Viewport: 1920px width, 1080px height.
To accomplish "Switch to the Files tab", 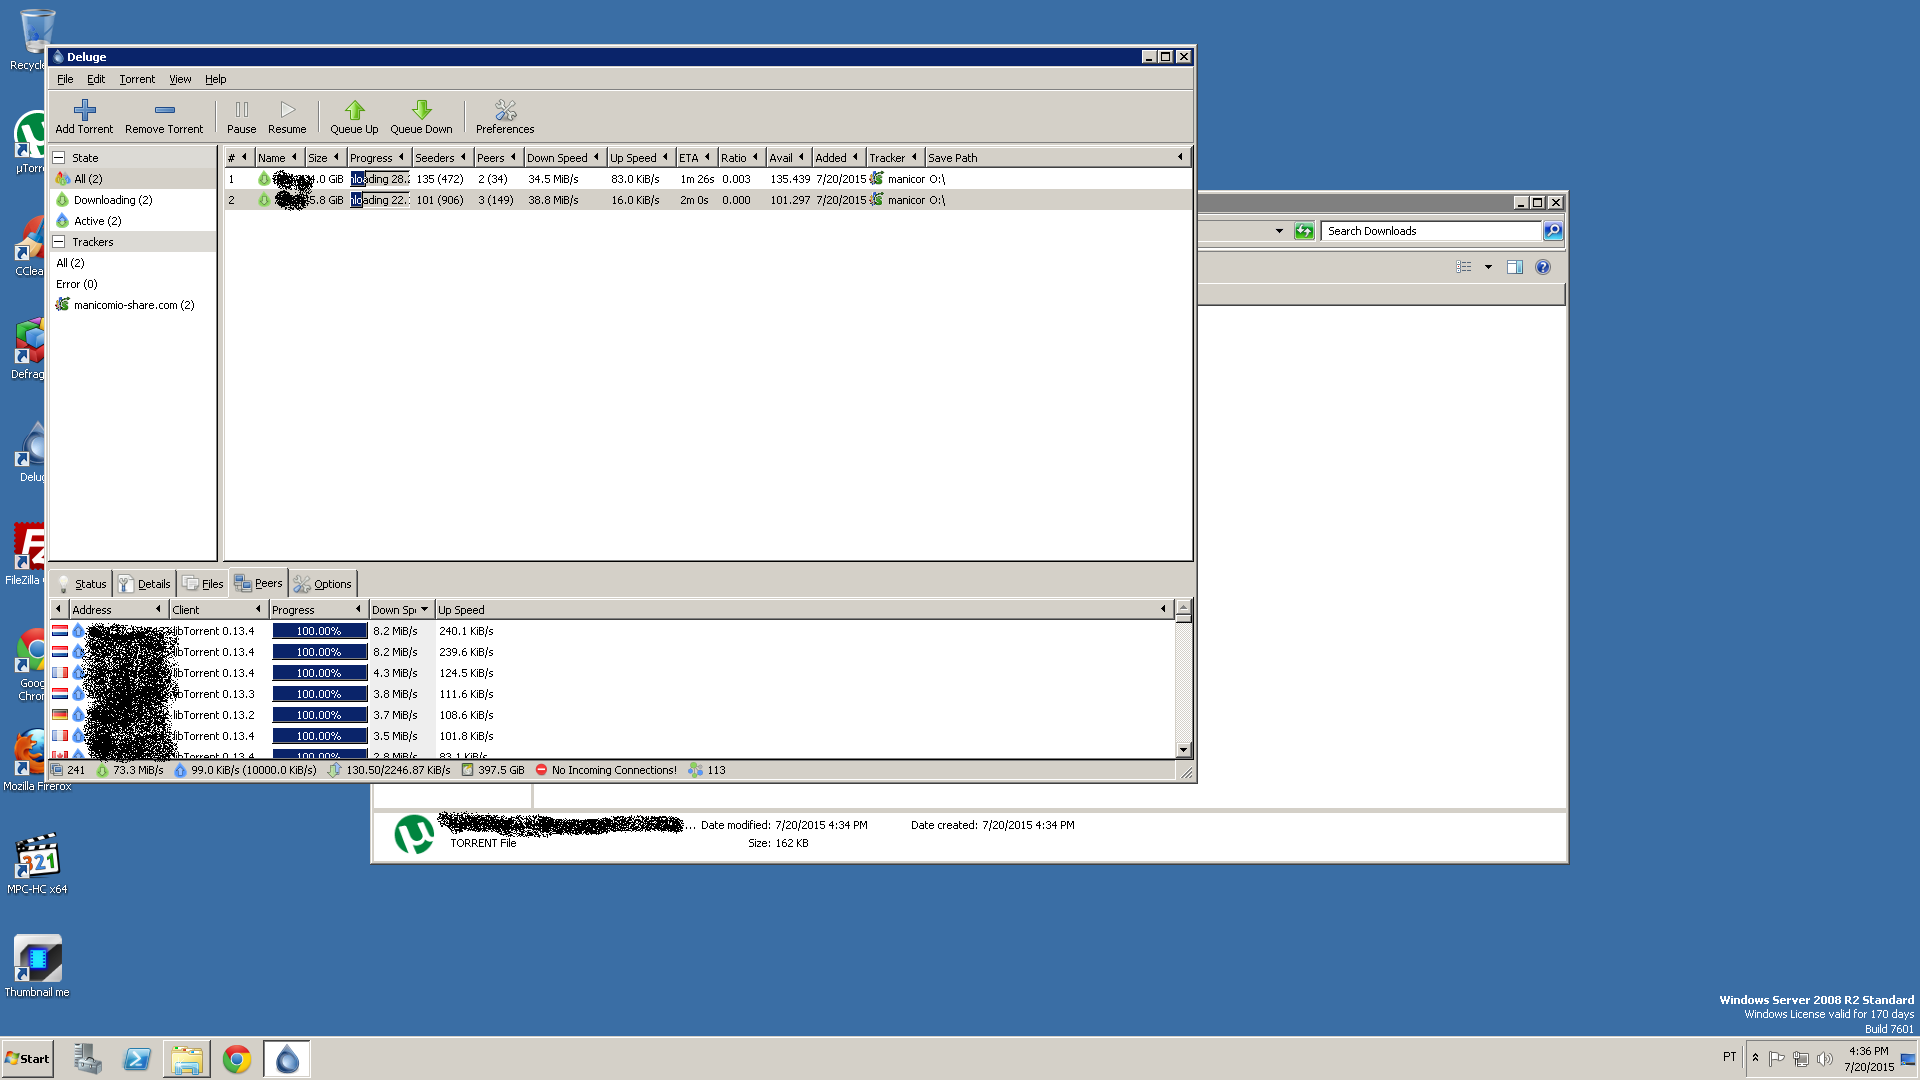I will click(x=204, y=584).
